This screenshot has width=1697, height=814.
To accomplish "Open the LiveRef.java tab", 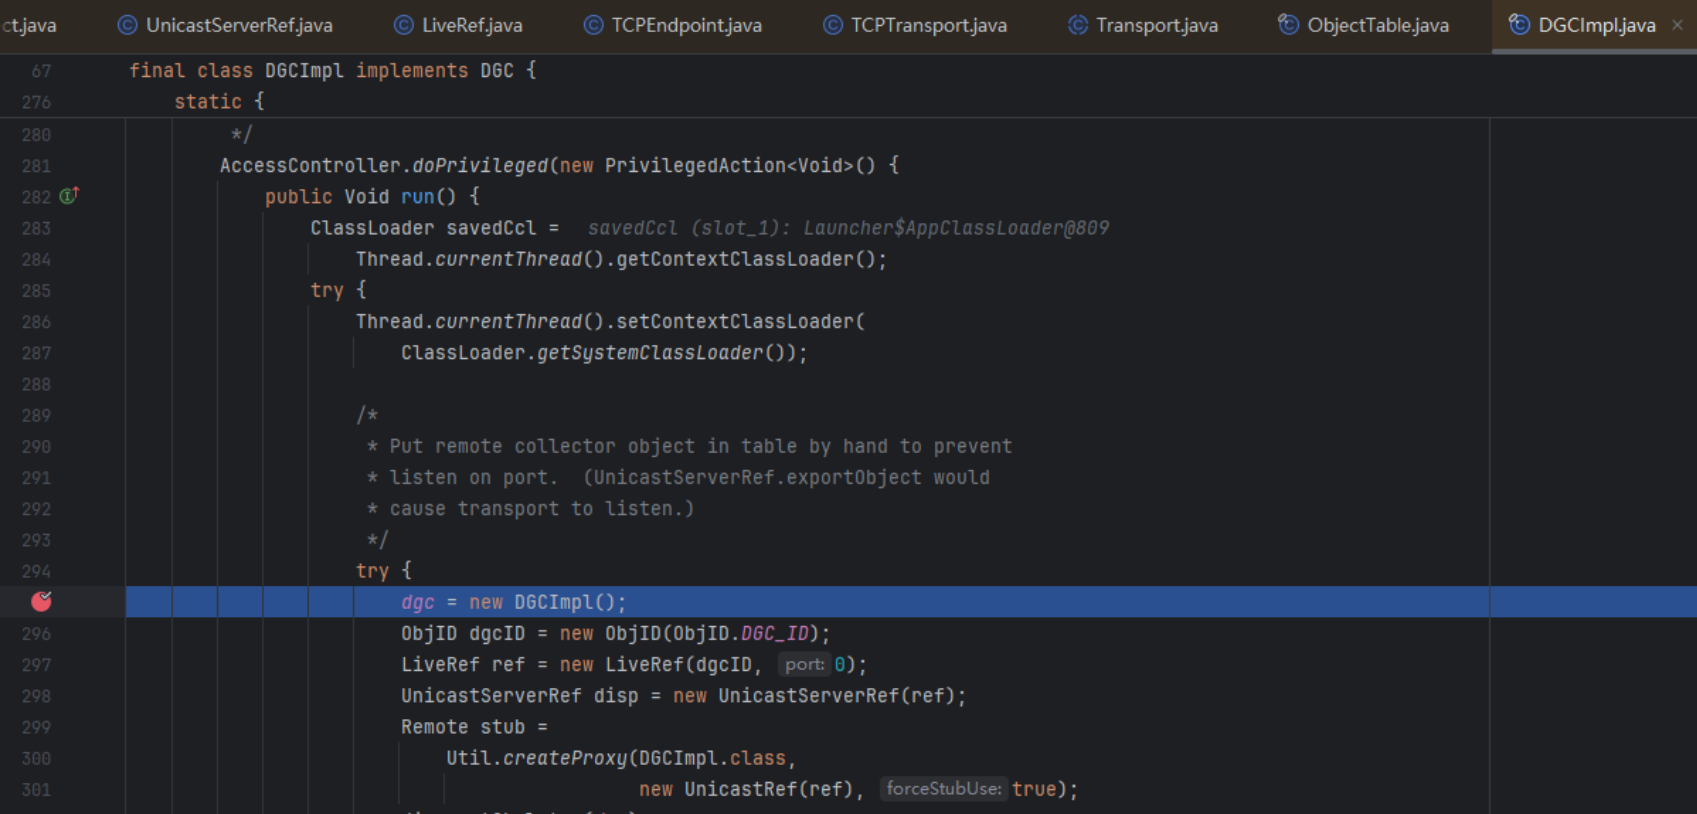I will (471, 25).
